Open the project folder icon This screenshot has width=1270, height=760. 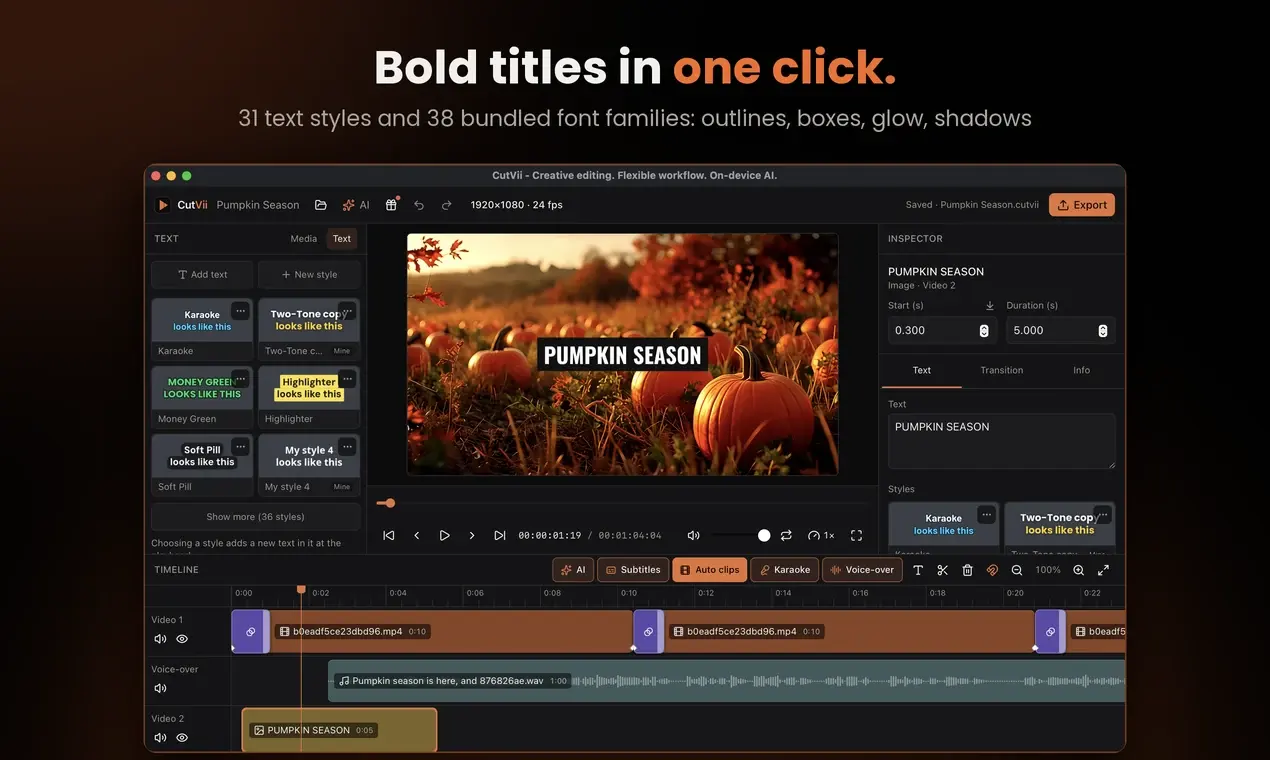point(321,205)
